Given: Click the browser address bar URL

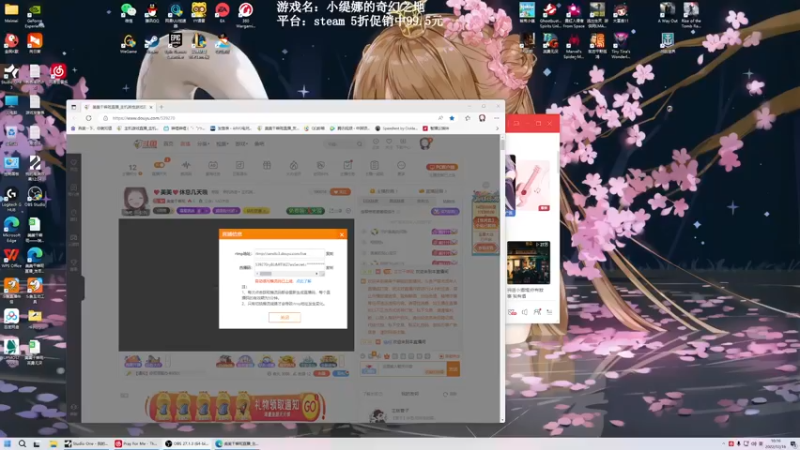Looking at the screenshot, I should (143, 118).
